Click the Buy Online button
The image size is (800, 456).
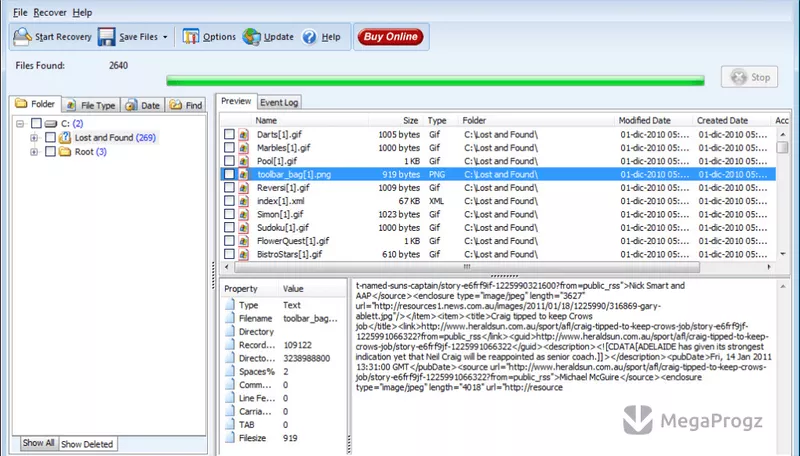(x=390, y=37)
